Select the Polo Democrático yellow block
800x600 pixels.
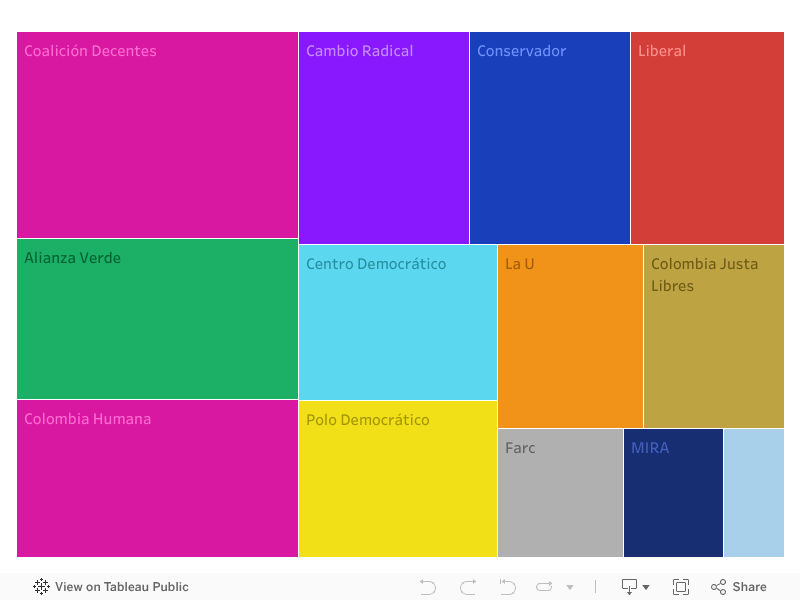(398, 479)
